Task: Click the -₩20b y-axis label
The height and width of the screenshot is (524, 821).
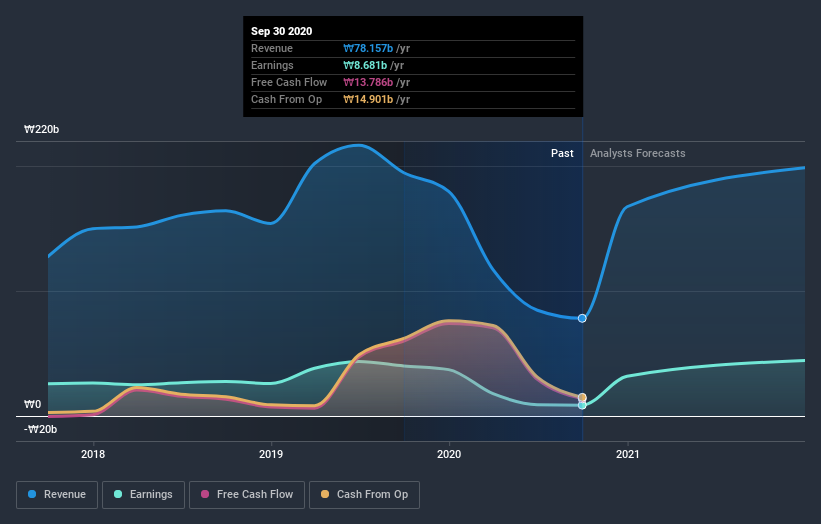Action: click(40, 429)
